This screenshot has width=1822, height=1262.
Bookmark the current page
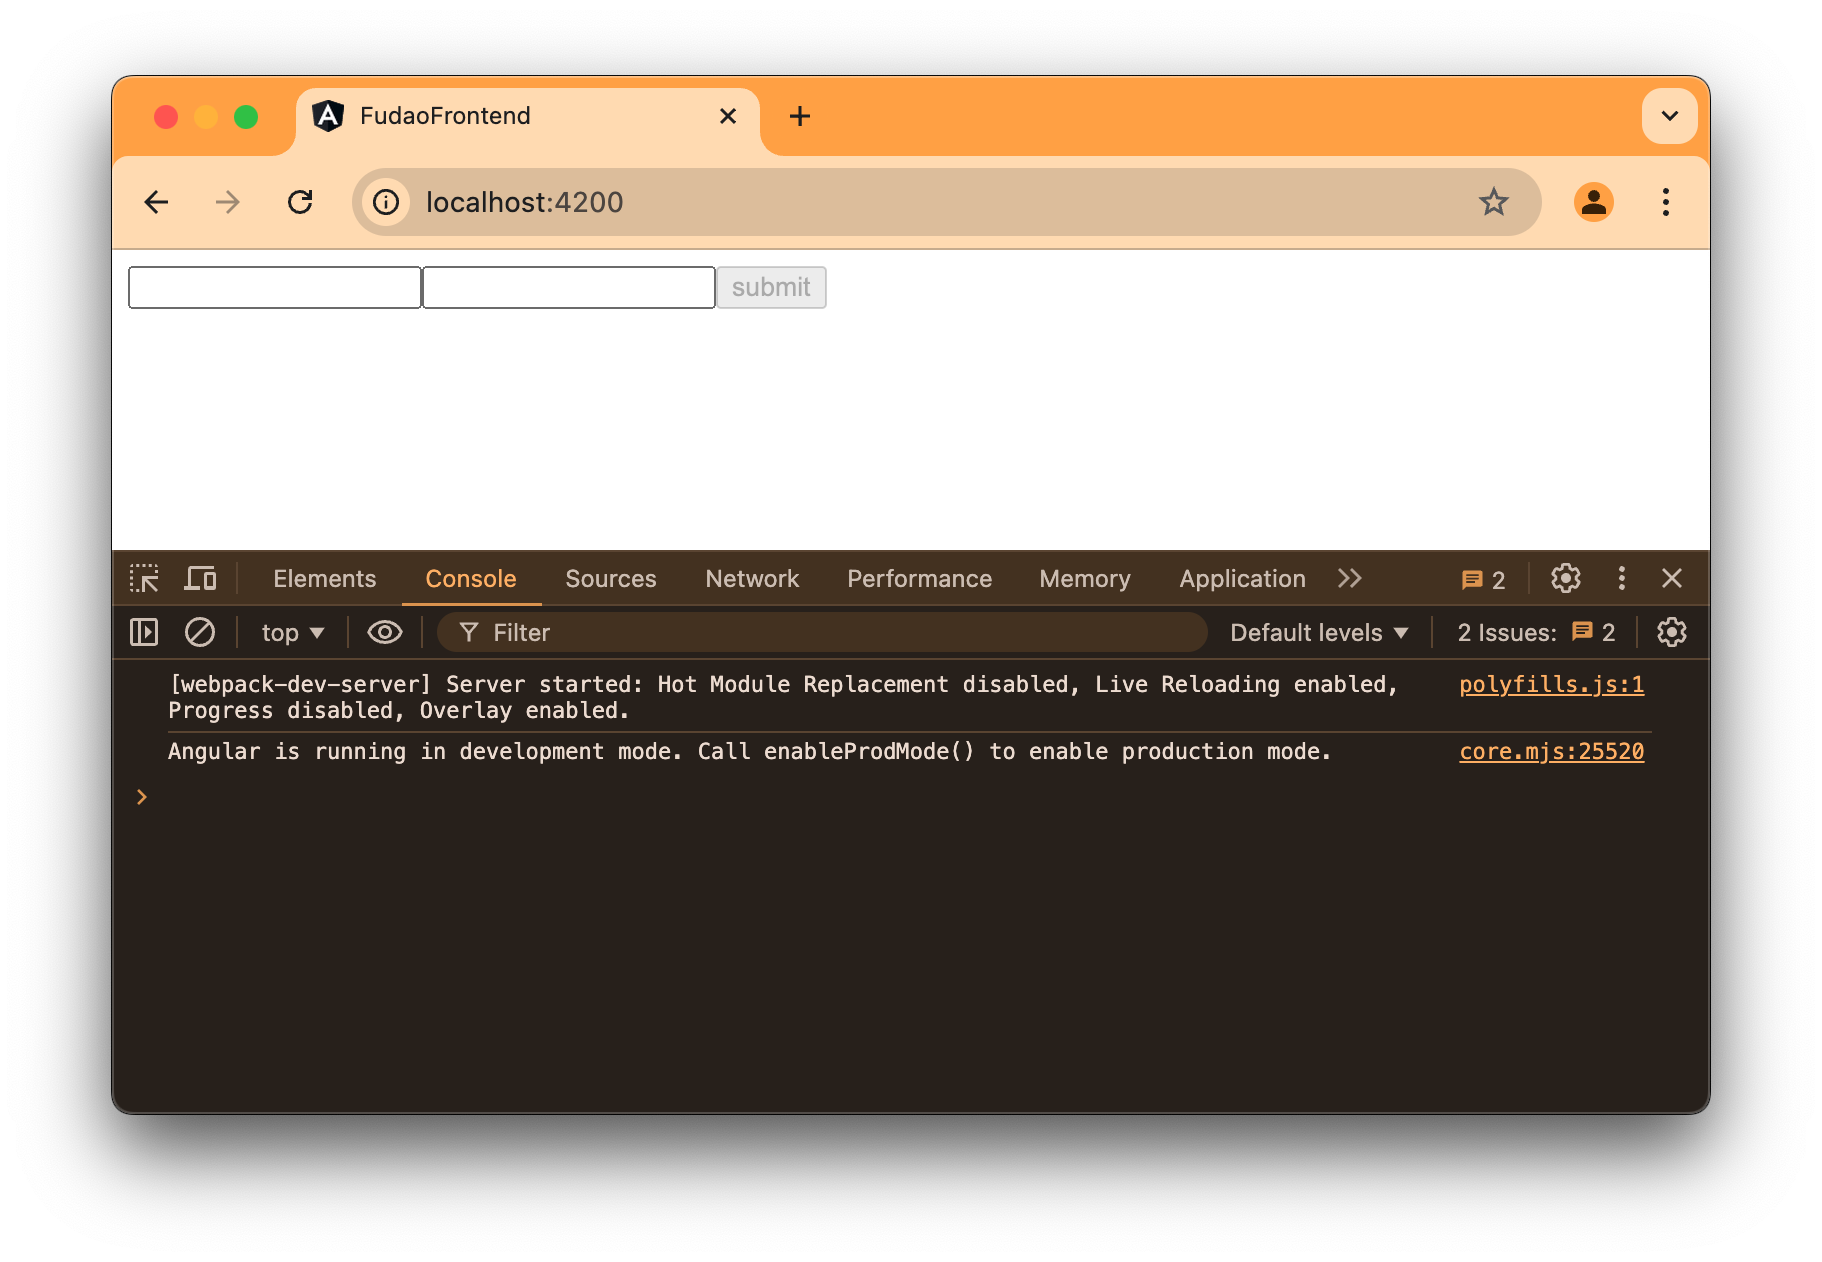point(1493,202)
